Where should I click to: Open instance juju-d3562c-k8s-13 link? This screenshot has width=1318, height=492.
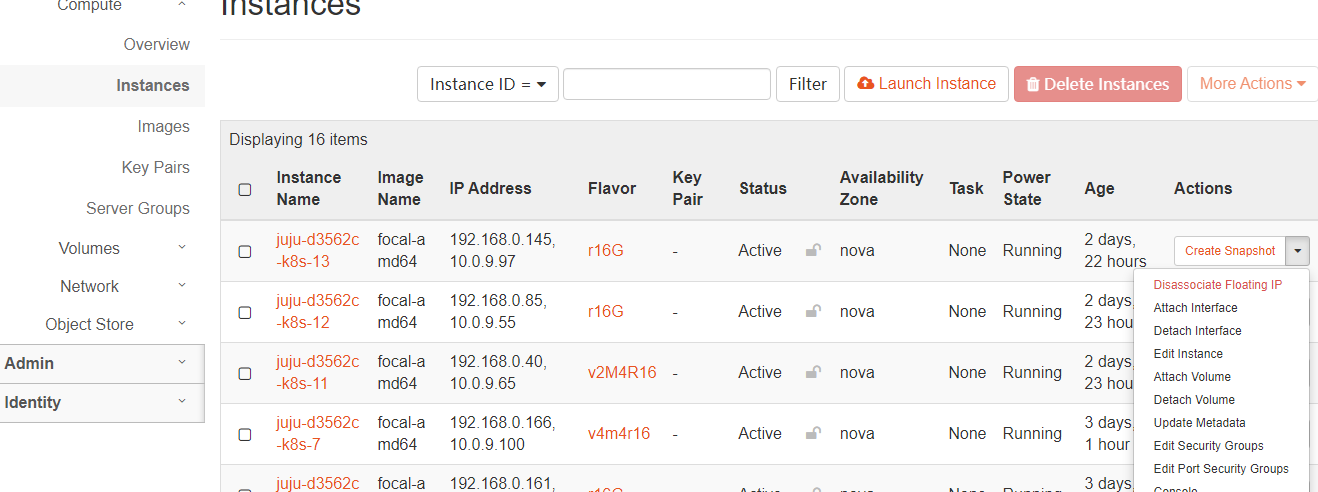[318, 251]
